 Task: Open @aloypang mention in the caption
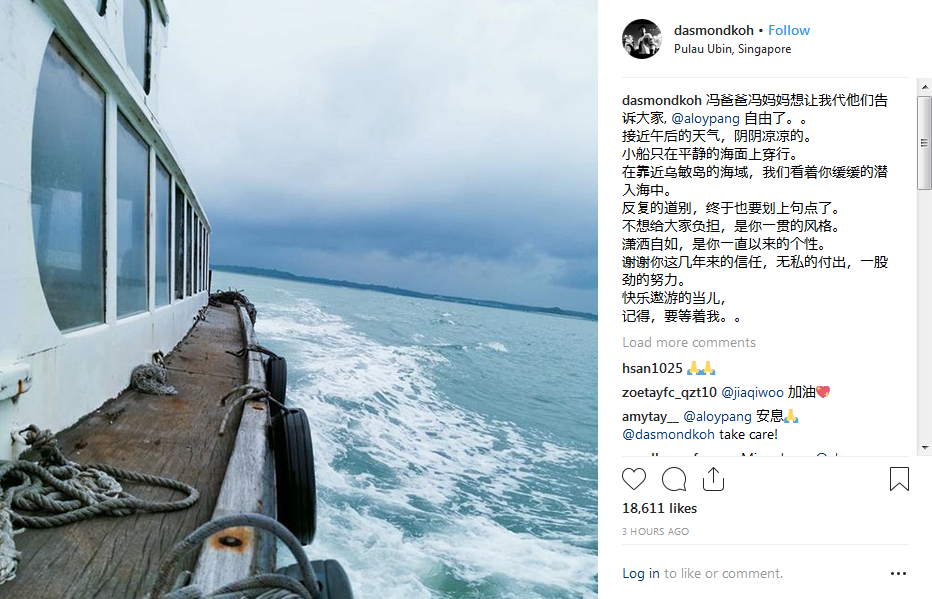click(706, 118)
